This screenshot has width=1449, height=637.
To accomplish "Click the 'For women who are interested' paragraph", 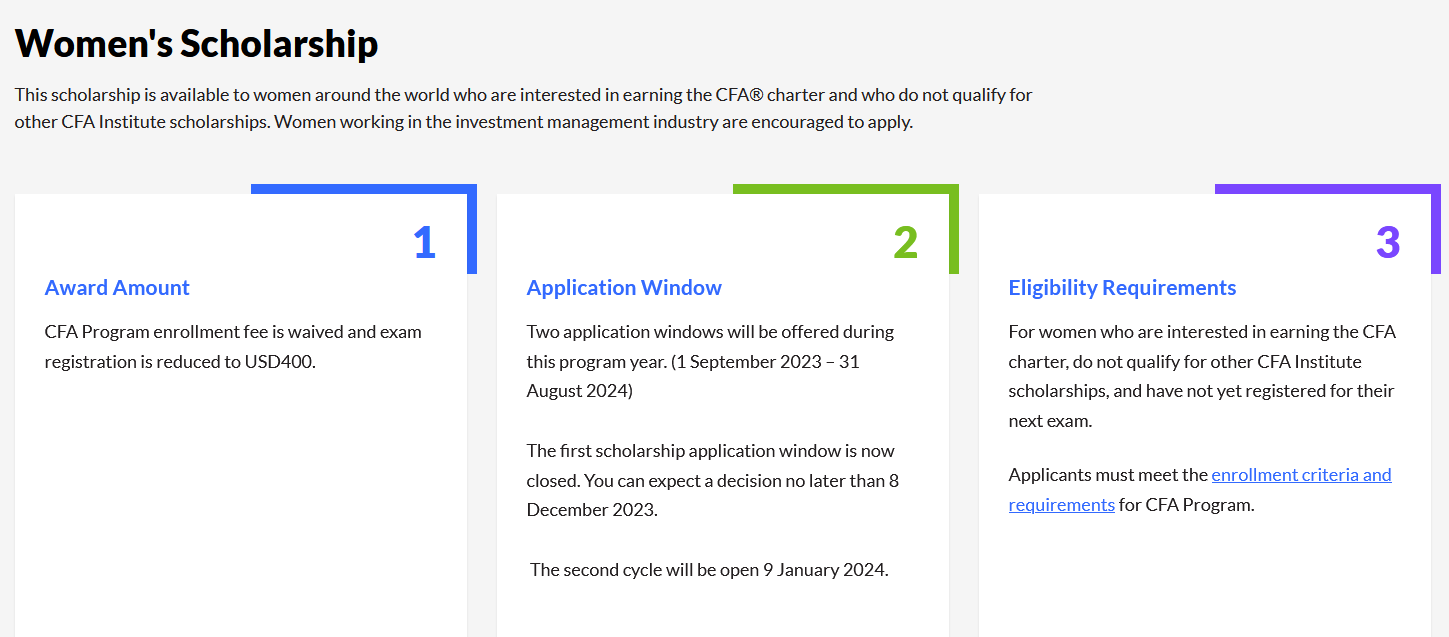I will (1202, 376).
